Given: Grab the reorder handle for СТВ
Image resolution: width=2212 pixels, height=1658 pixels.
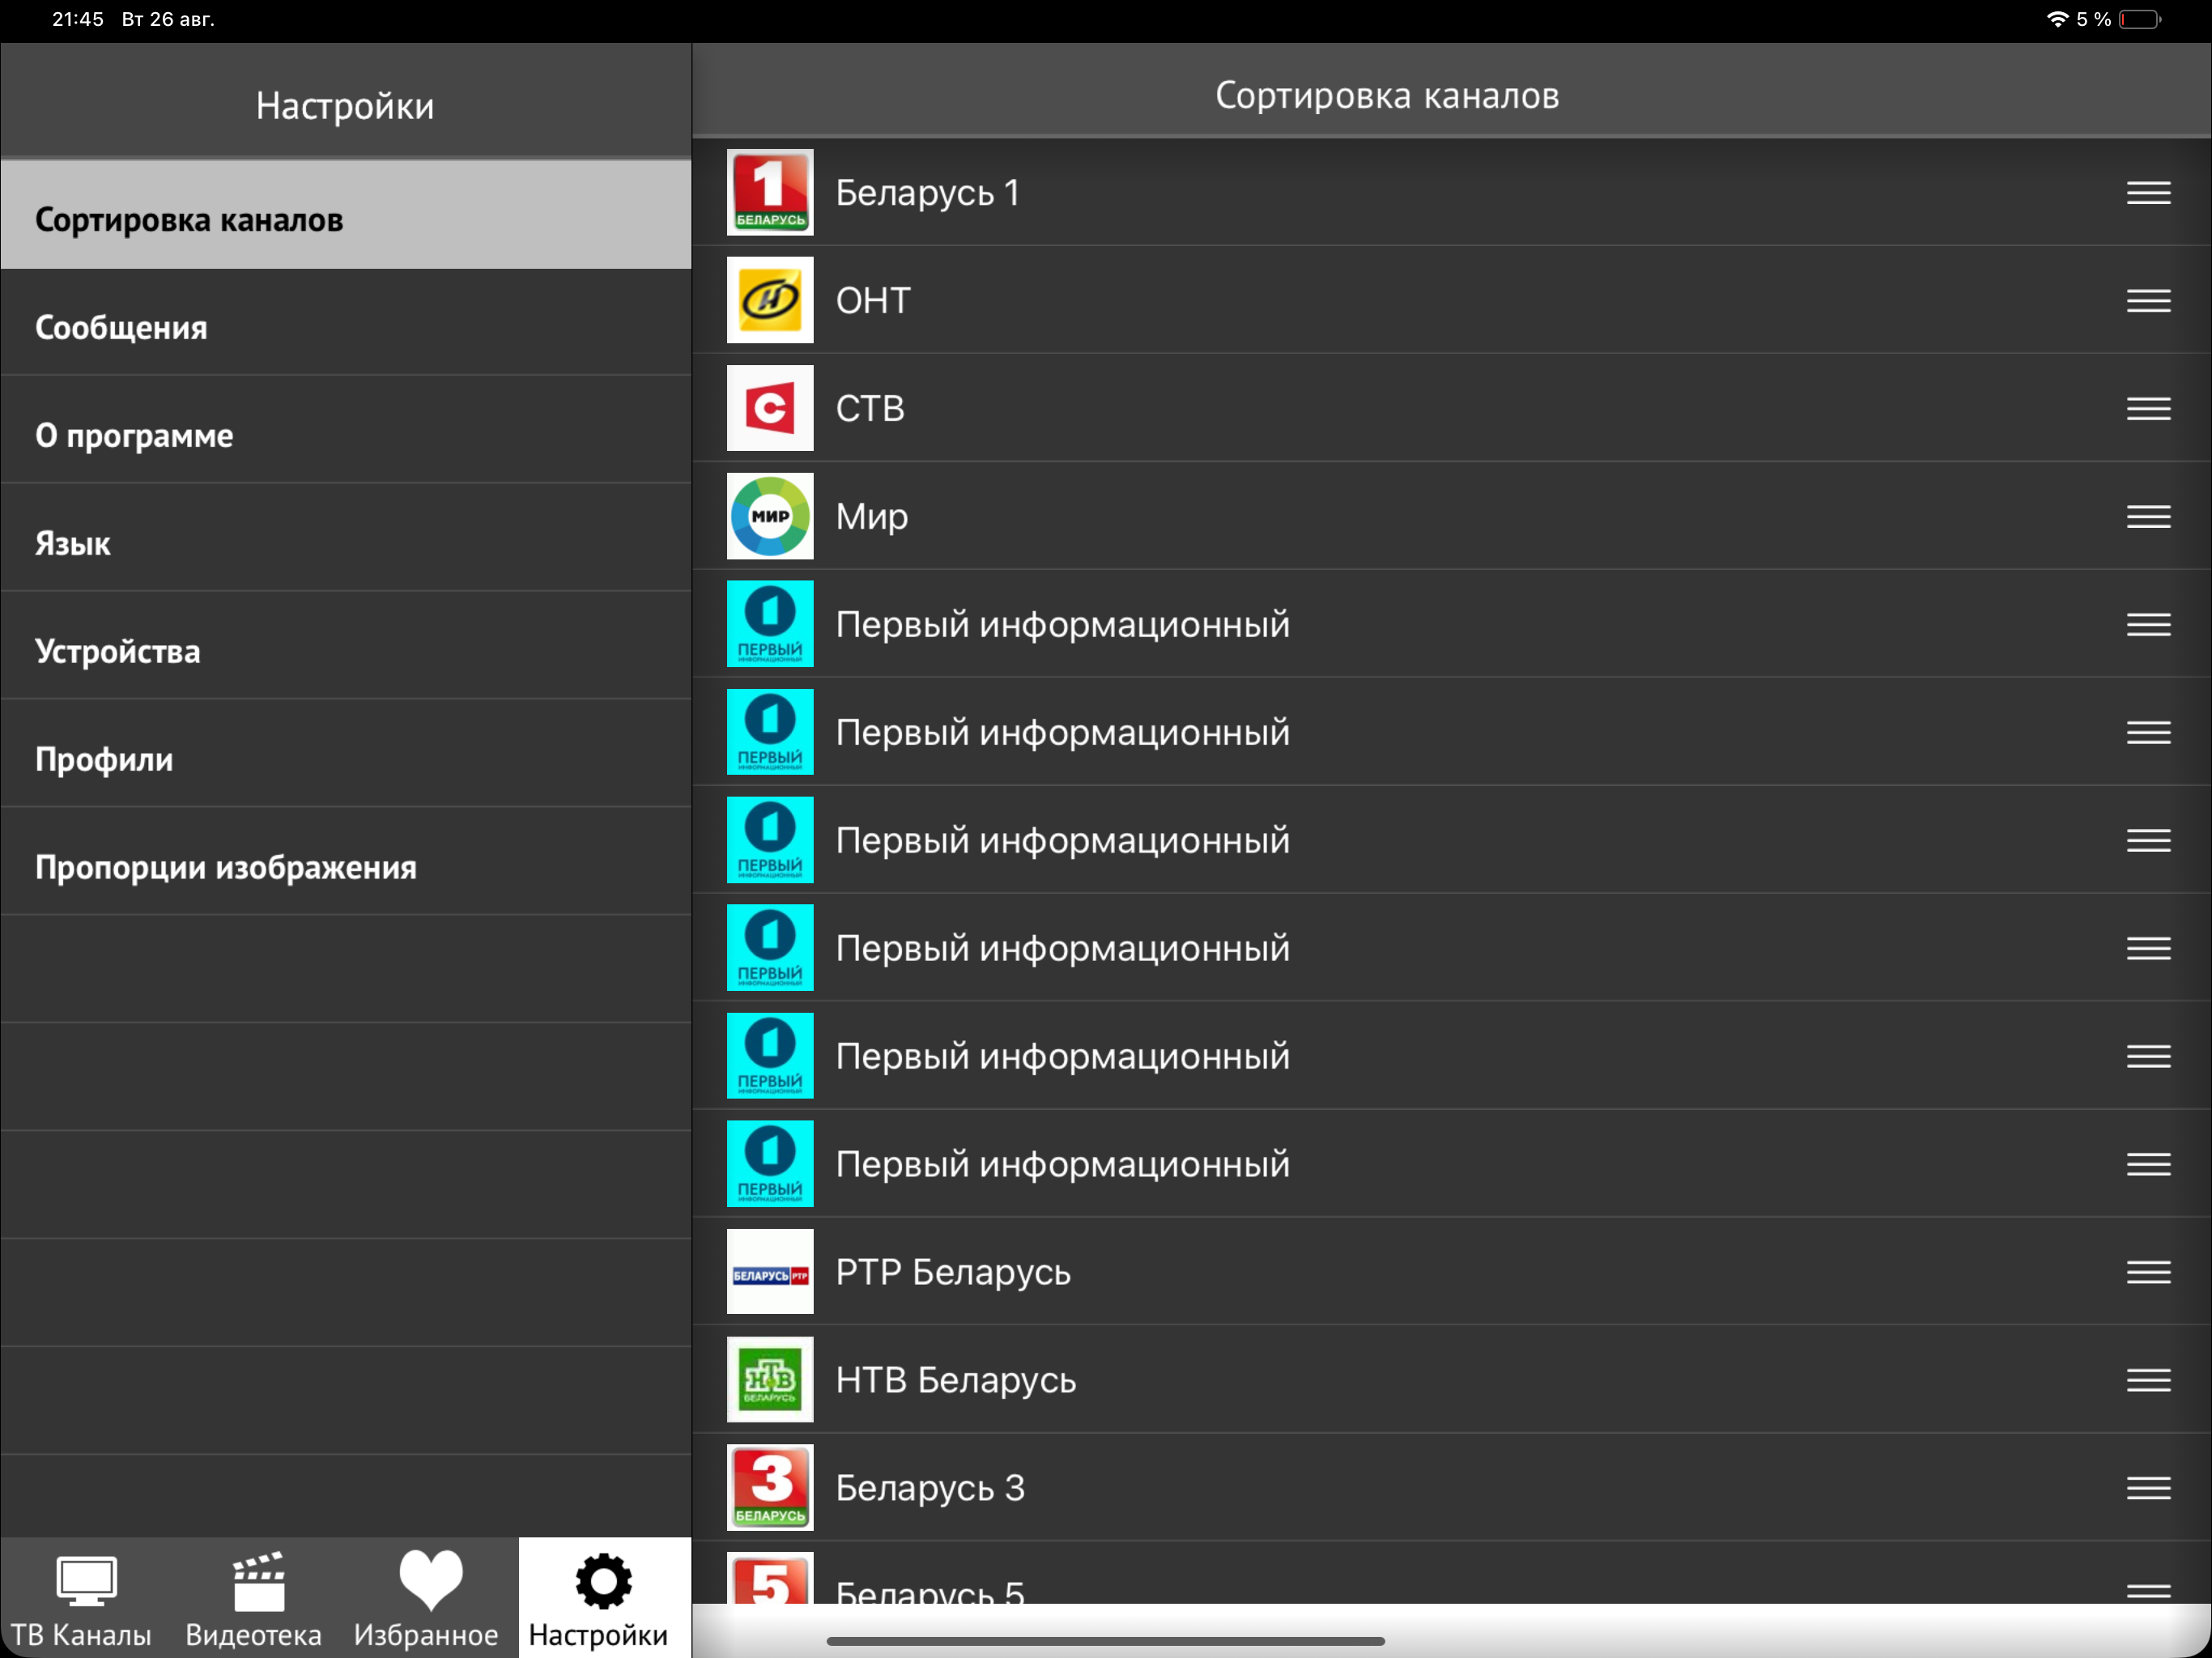Looking at the screenshot, I should pyautogui.click(x=2148, y=408).
